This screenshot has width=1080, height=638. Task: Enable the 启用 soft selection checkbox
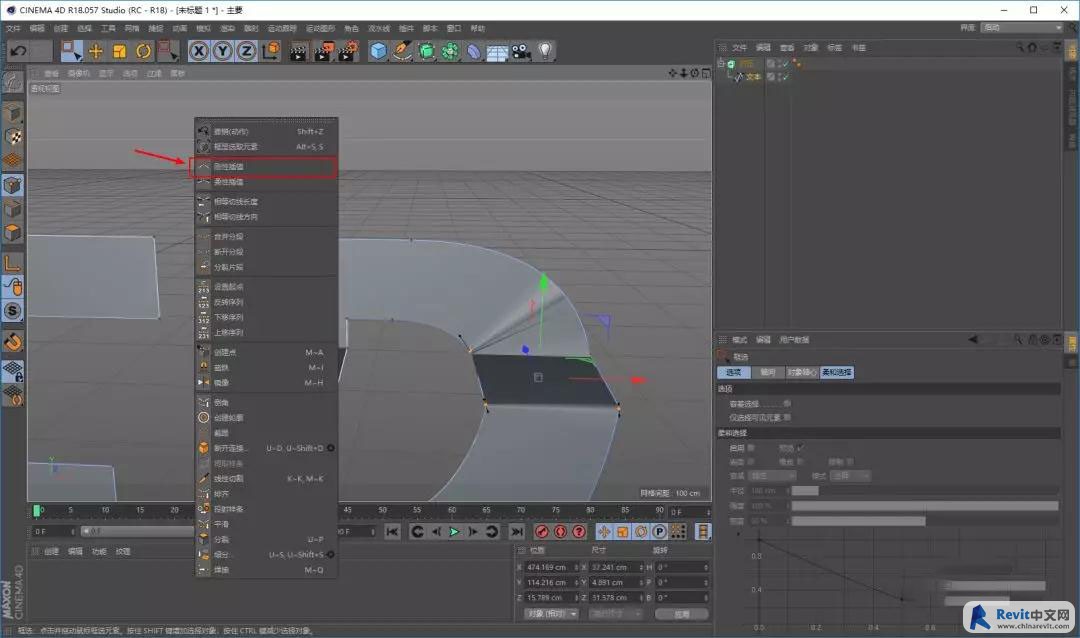tap(751, 448)
